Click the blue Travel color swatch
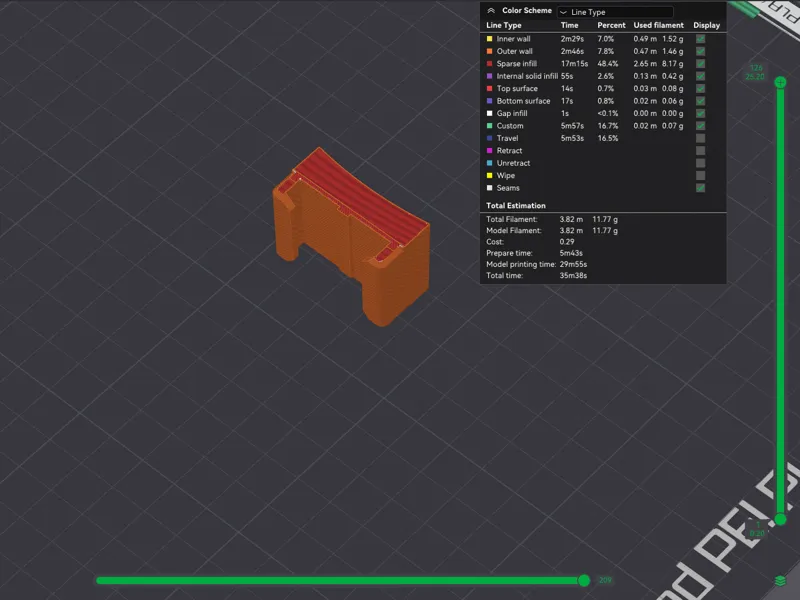Screen dimensions: 800x600 pos(489,138)
